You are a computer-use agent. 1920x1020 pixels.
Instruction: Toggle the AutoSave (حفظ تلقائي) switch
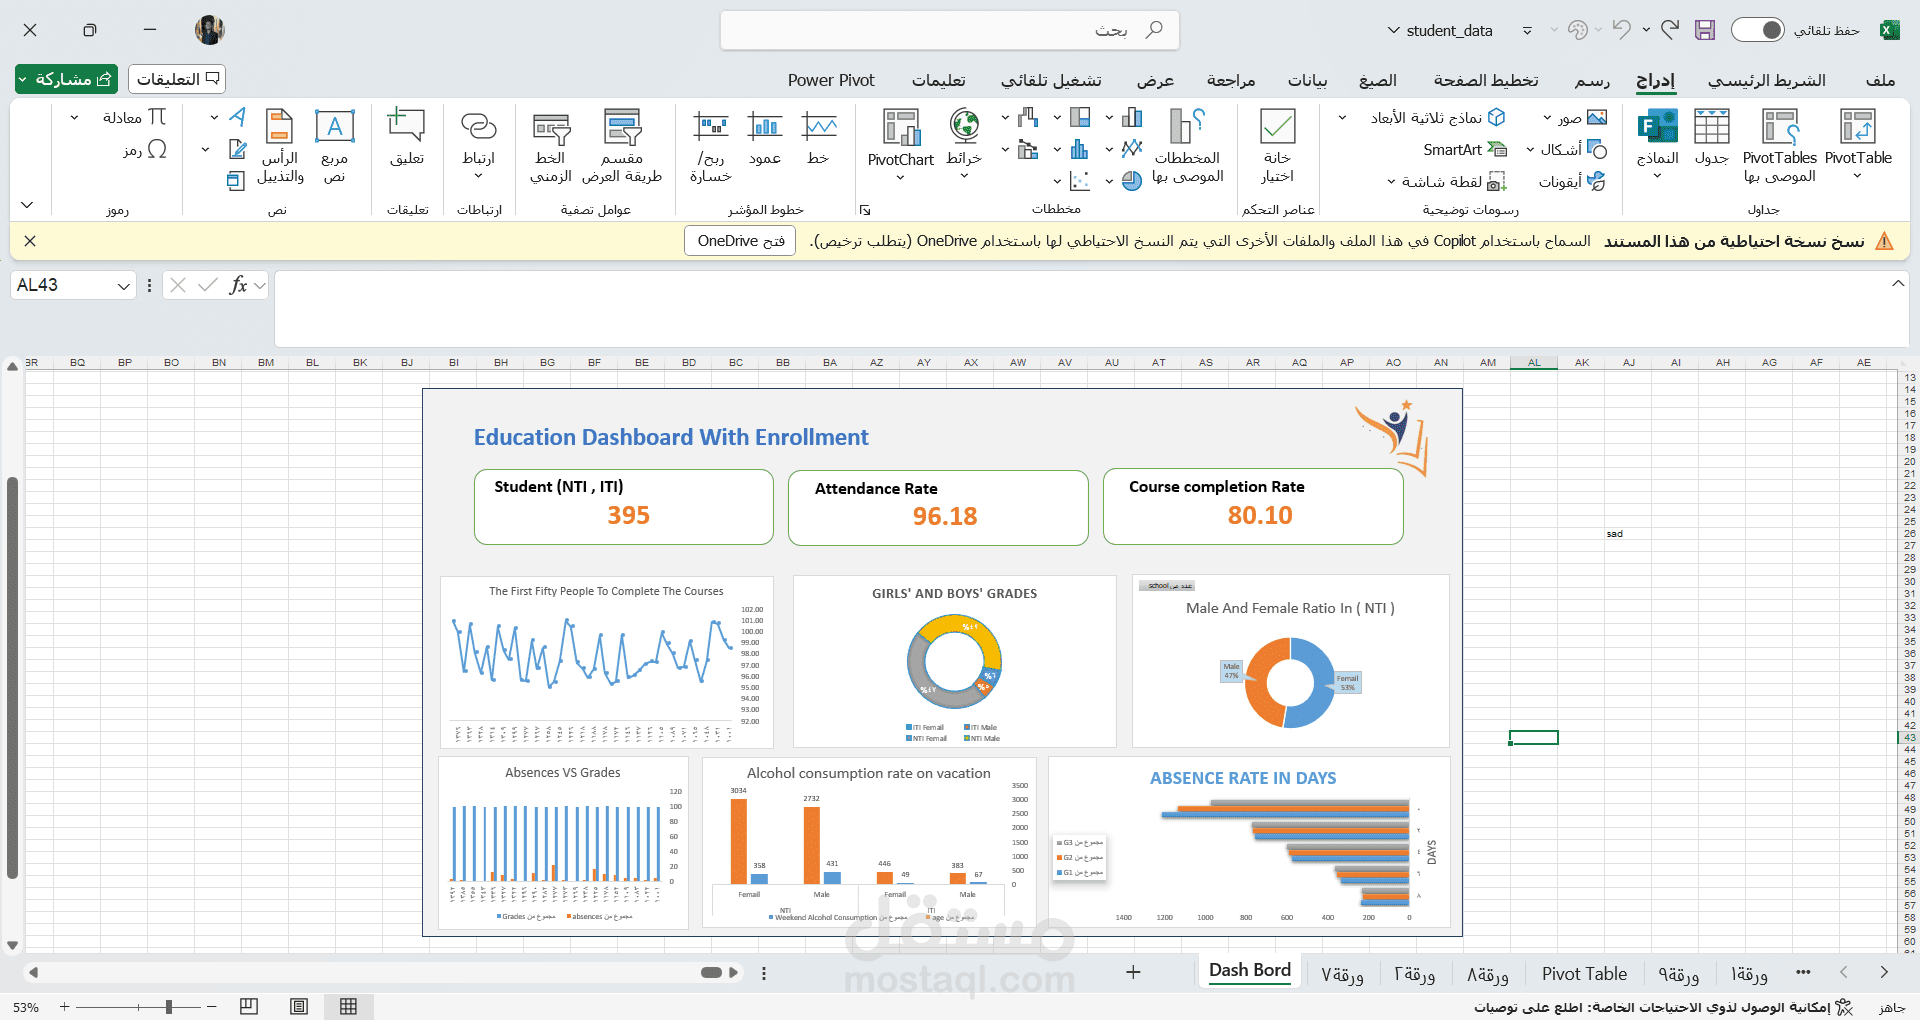click(1757, 30)
